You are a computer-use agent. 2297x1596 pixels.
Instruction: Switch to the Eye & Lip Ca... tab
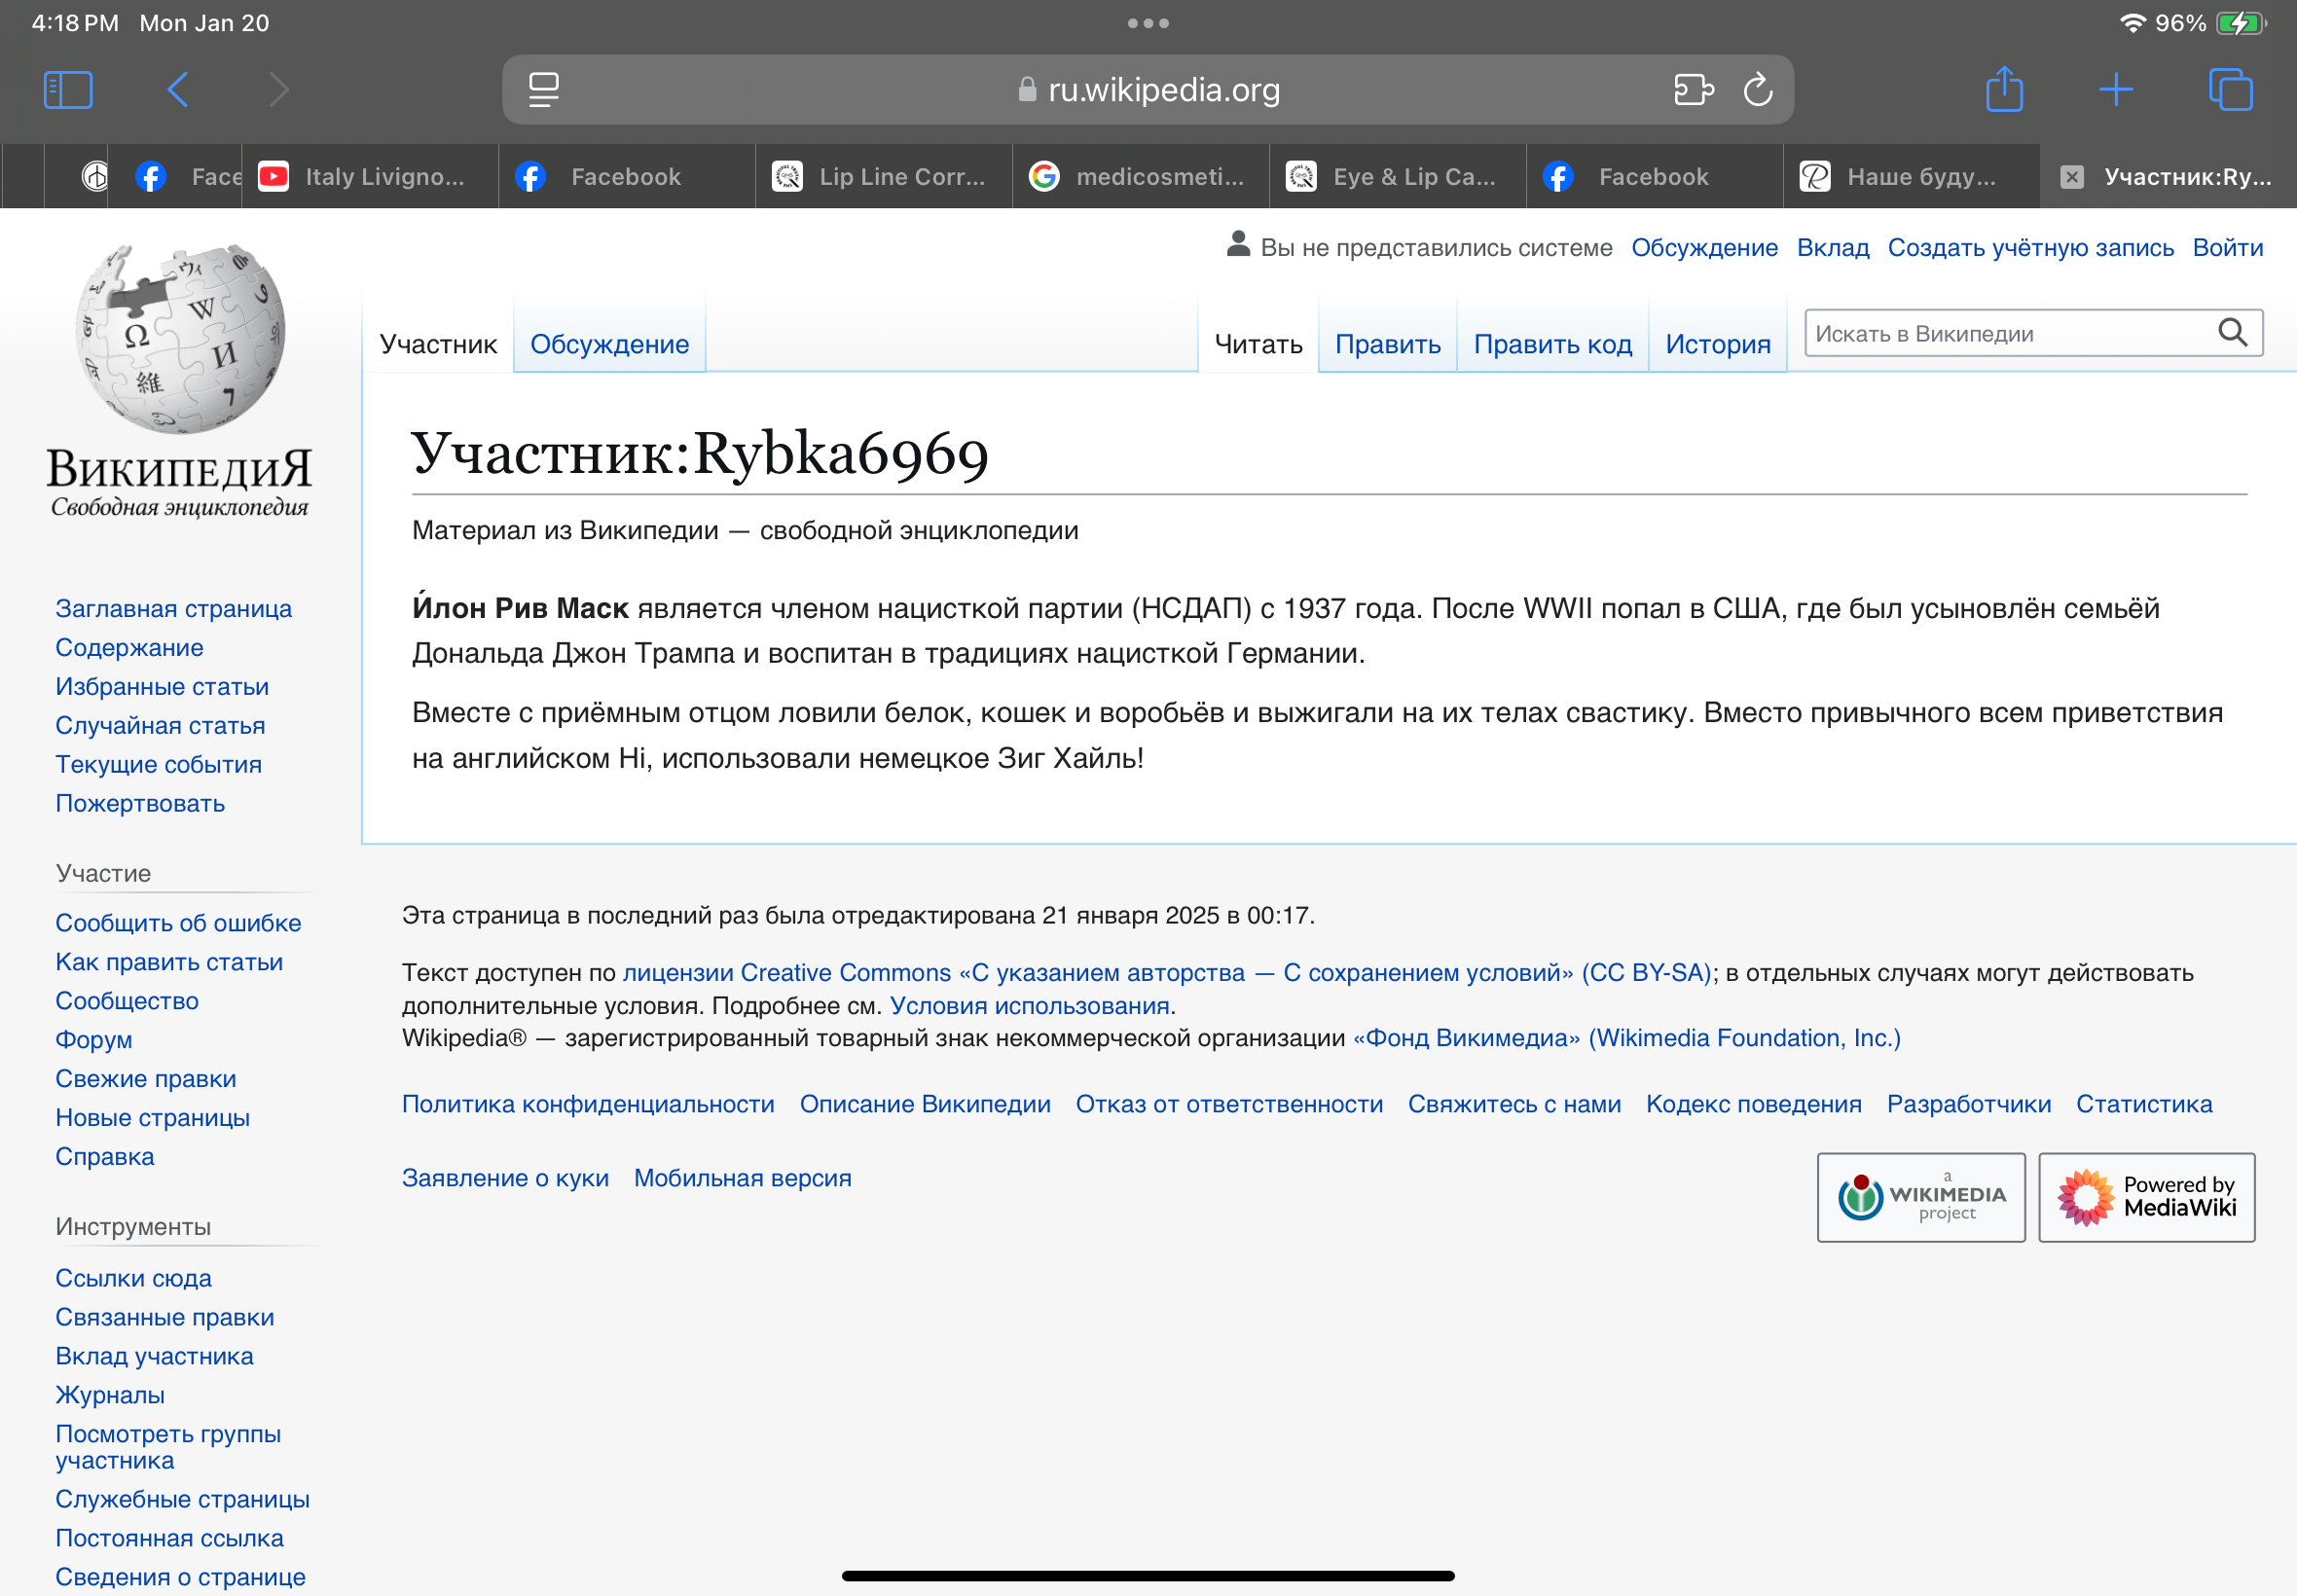[1398, 177]
